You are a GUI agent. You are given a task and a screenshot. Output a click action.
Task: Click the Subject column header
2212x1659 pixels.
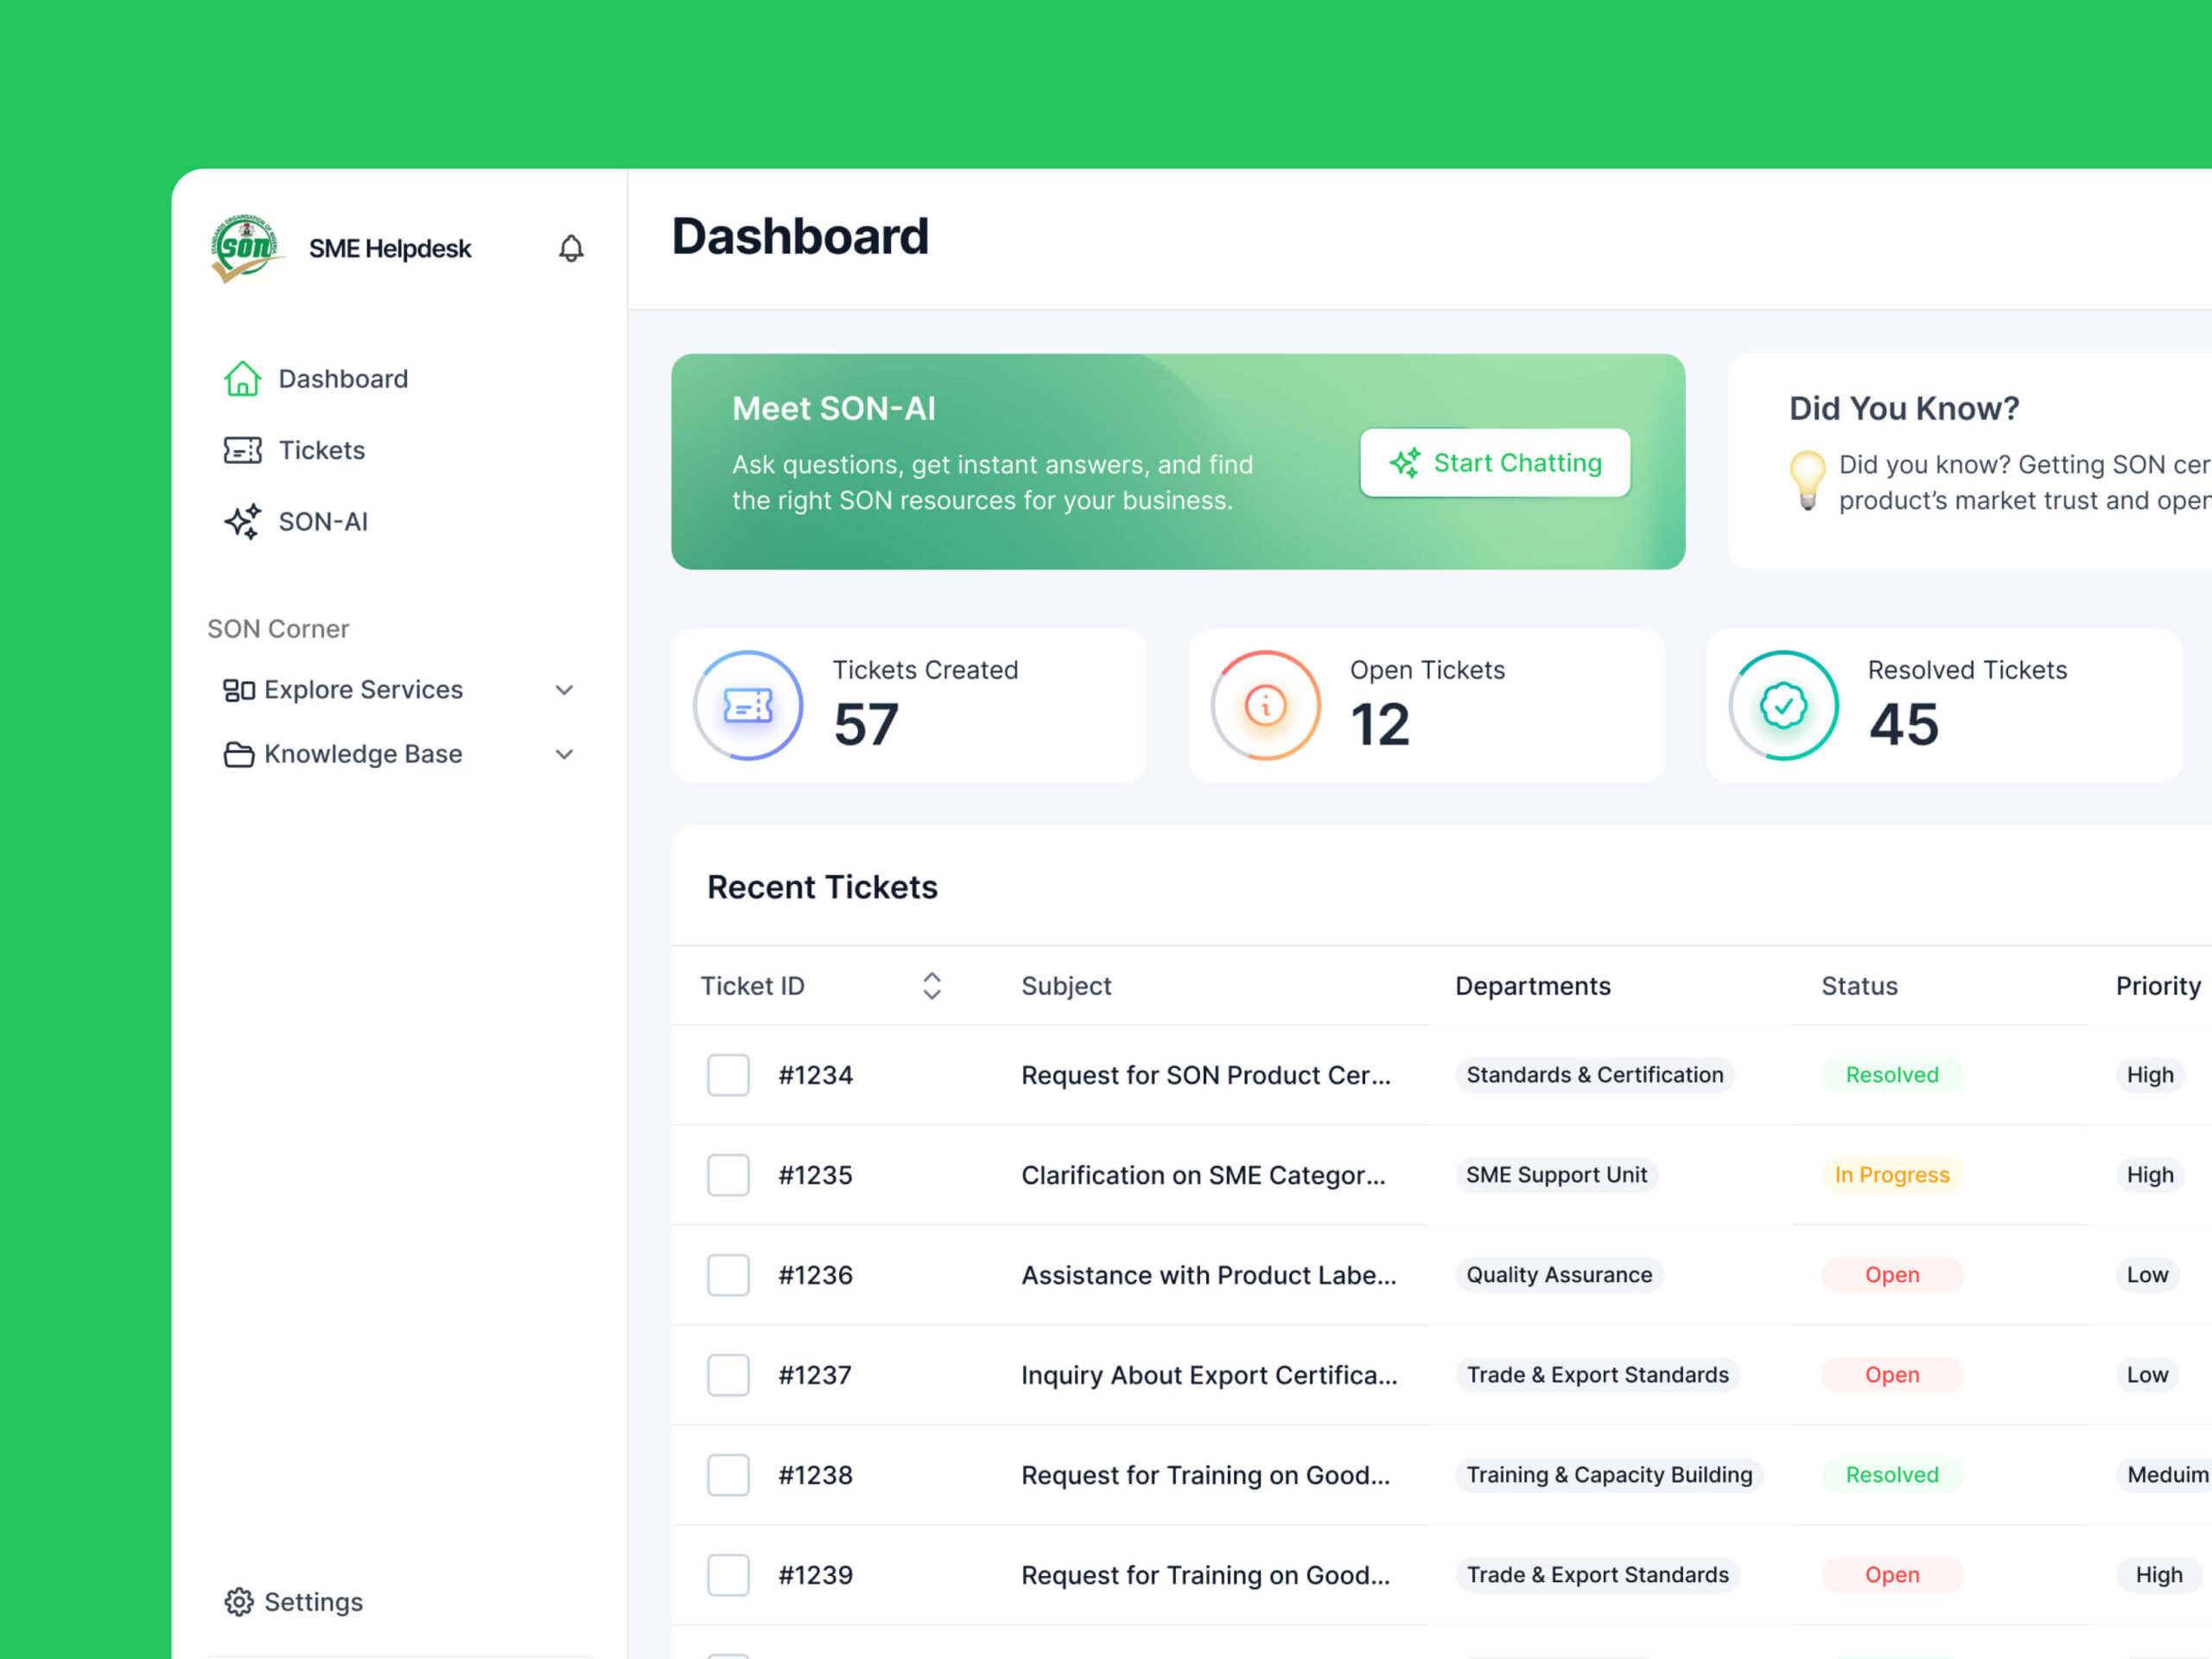(x=1065, y=986)
